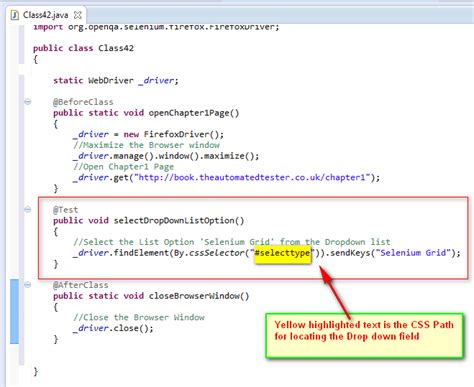Click '//Maximize the Browser window' comment

(x=146, y=145)
